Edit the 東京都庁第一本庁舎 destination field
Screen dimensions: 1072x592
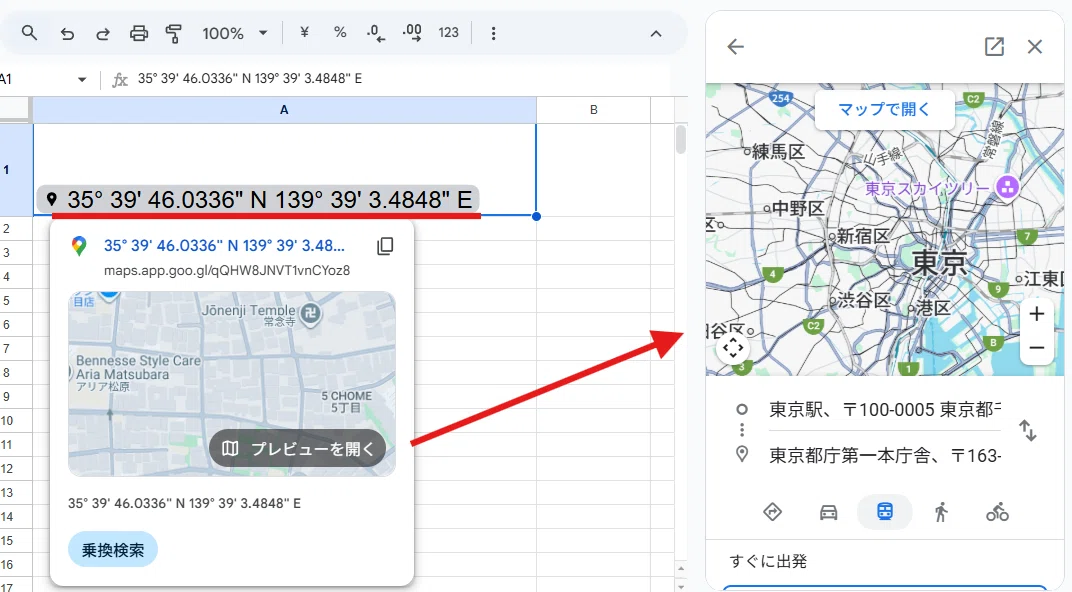(885, 455)
